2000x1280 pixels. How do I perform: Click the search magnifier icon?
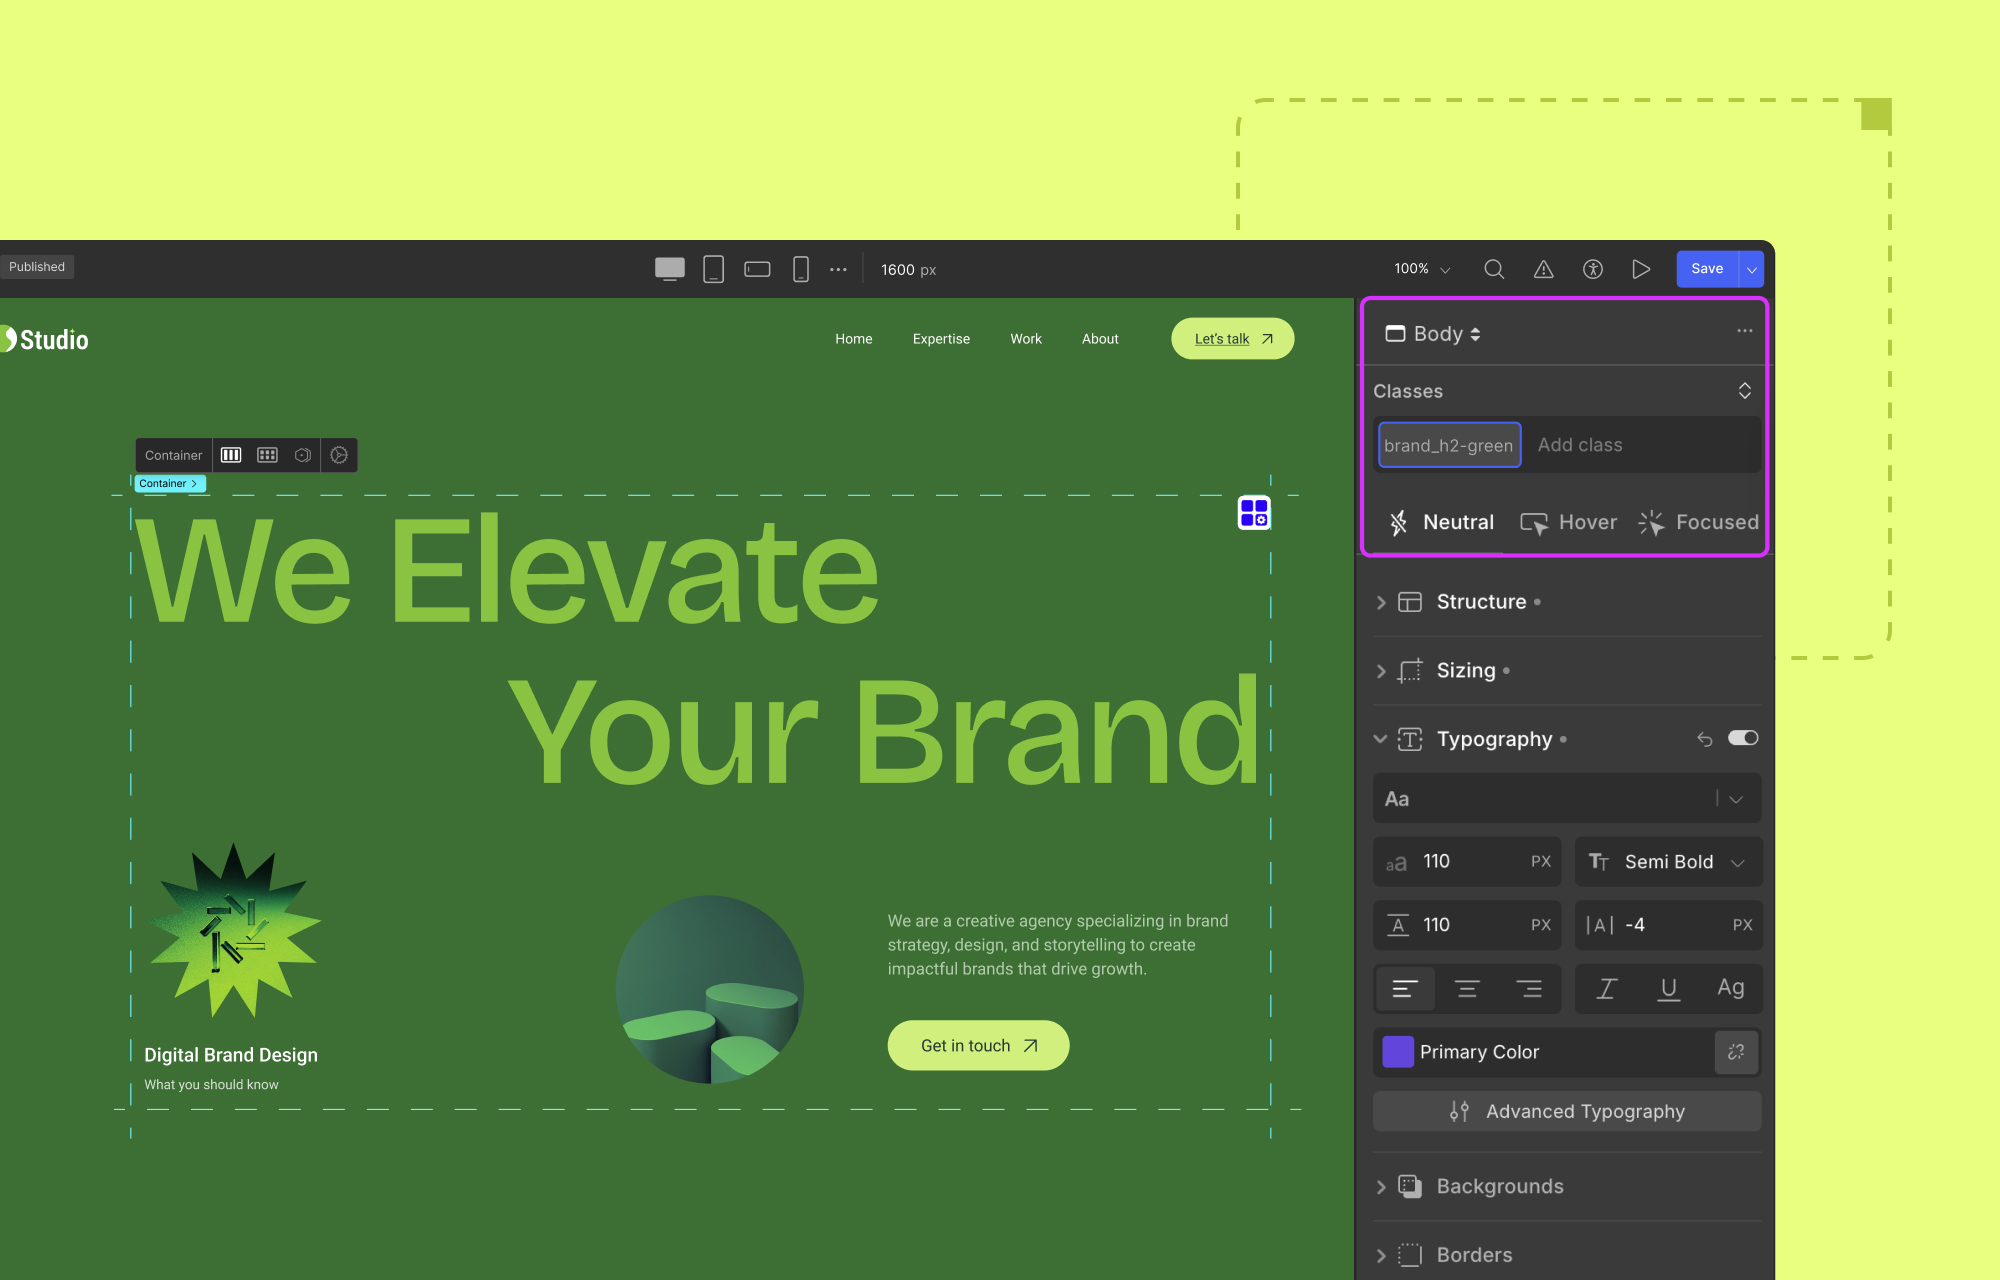tap(1494, 269)
